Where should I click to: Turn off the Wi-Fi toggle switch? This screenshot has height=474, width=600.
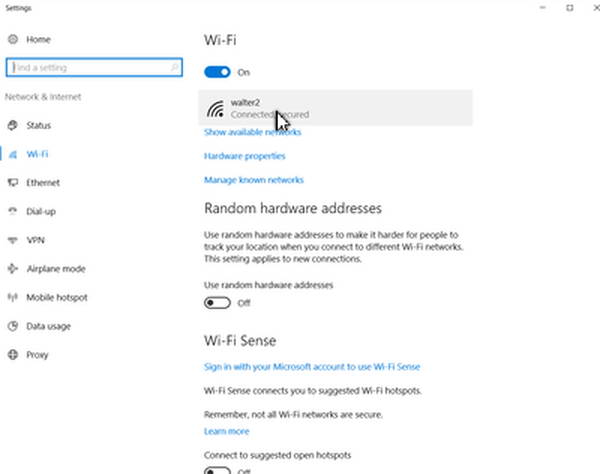point(217,72)
